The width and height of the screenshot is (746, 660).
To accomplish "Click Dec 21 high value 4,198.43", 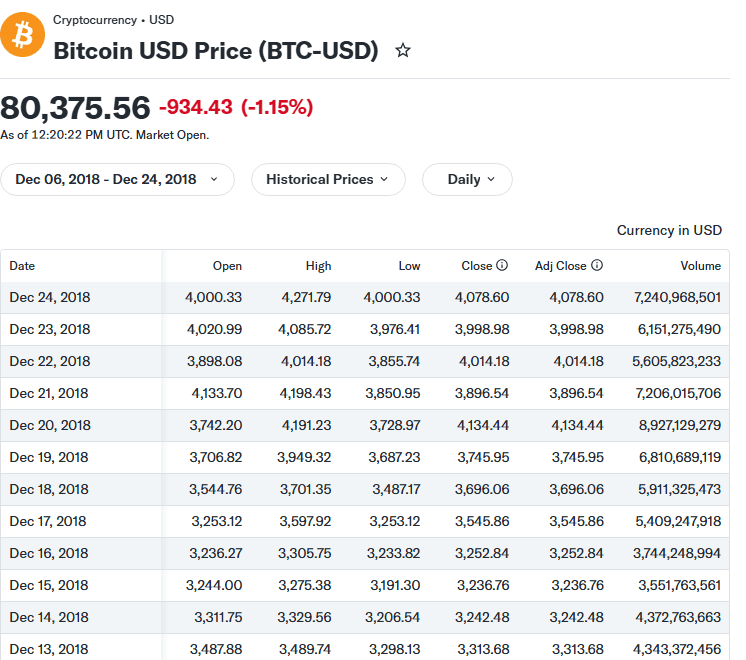I will coord(305,393).
